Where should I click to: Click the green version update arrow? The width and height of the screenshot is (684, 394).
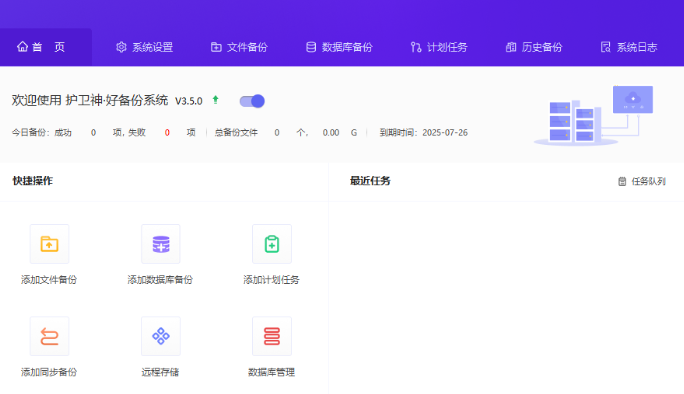(215, 100)
